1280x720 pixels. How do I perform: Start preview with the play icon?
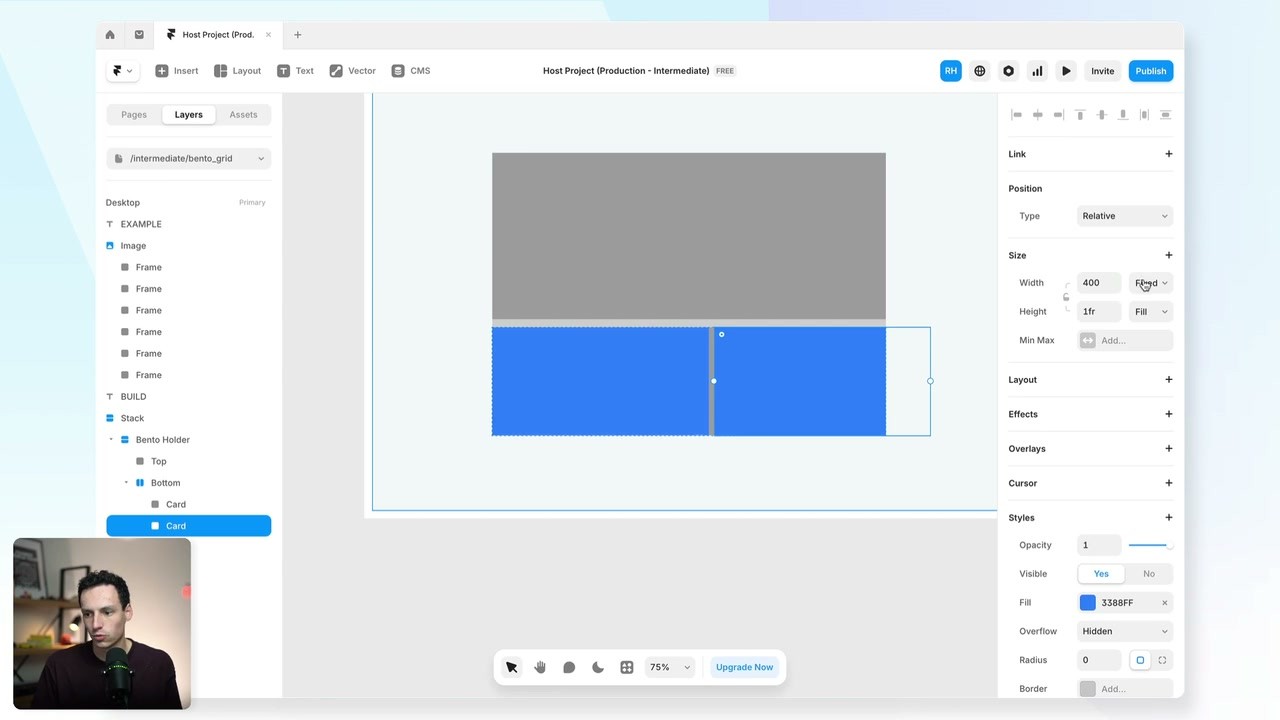(x=1066, y=71)
